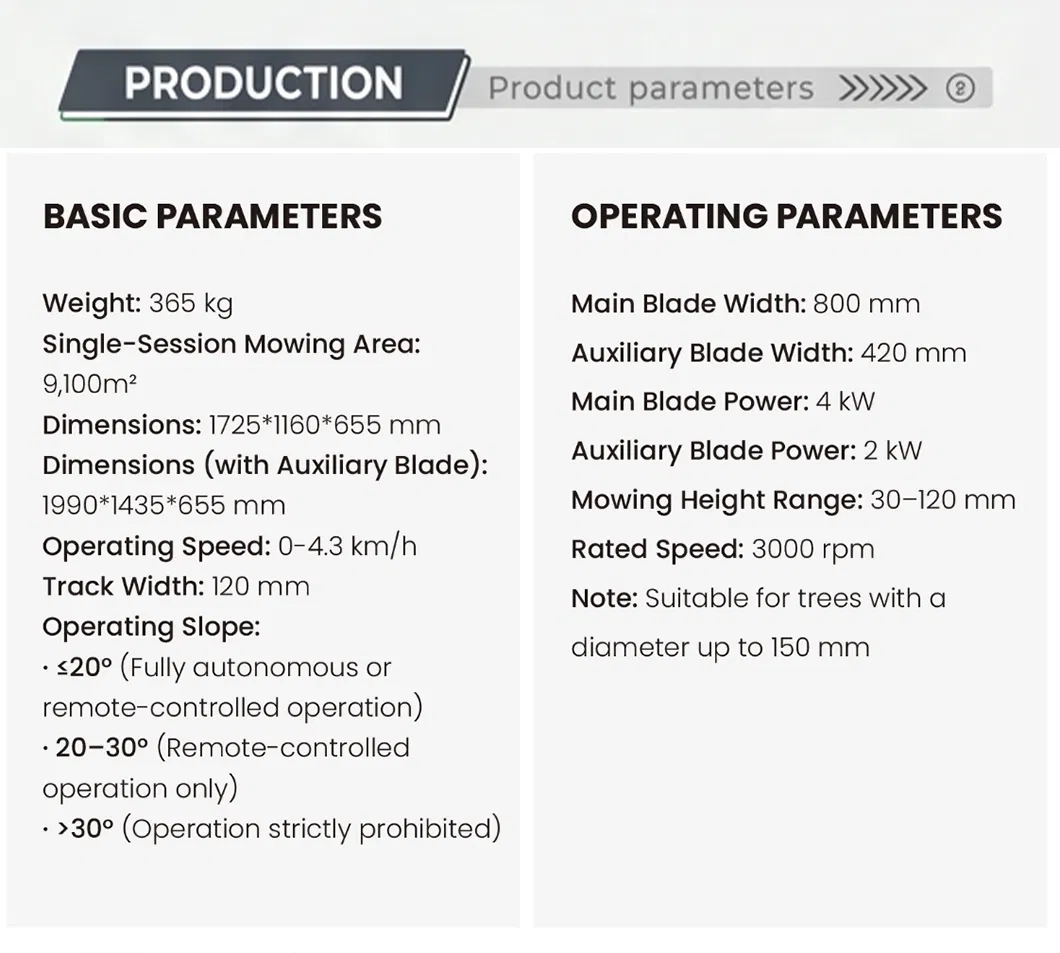Click the Main Blade Width 800 mm line

click(x=746, y=304)
